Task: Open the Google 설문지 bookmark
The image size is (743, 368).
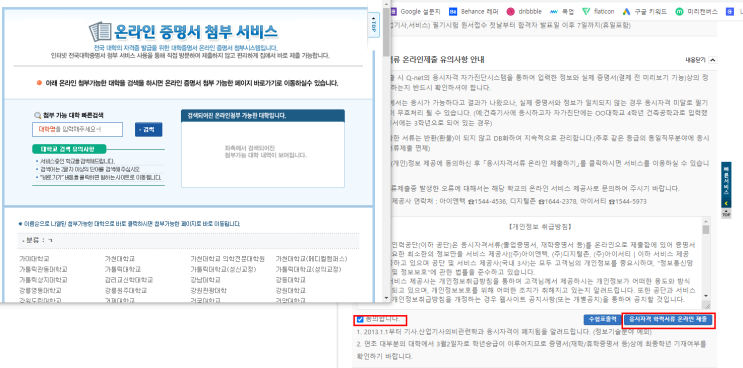Action: coord(416,11)
